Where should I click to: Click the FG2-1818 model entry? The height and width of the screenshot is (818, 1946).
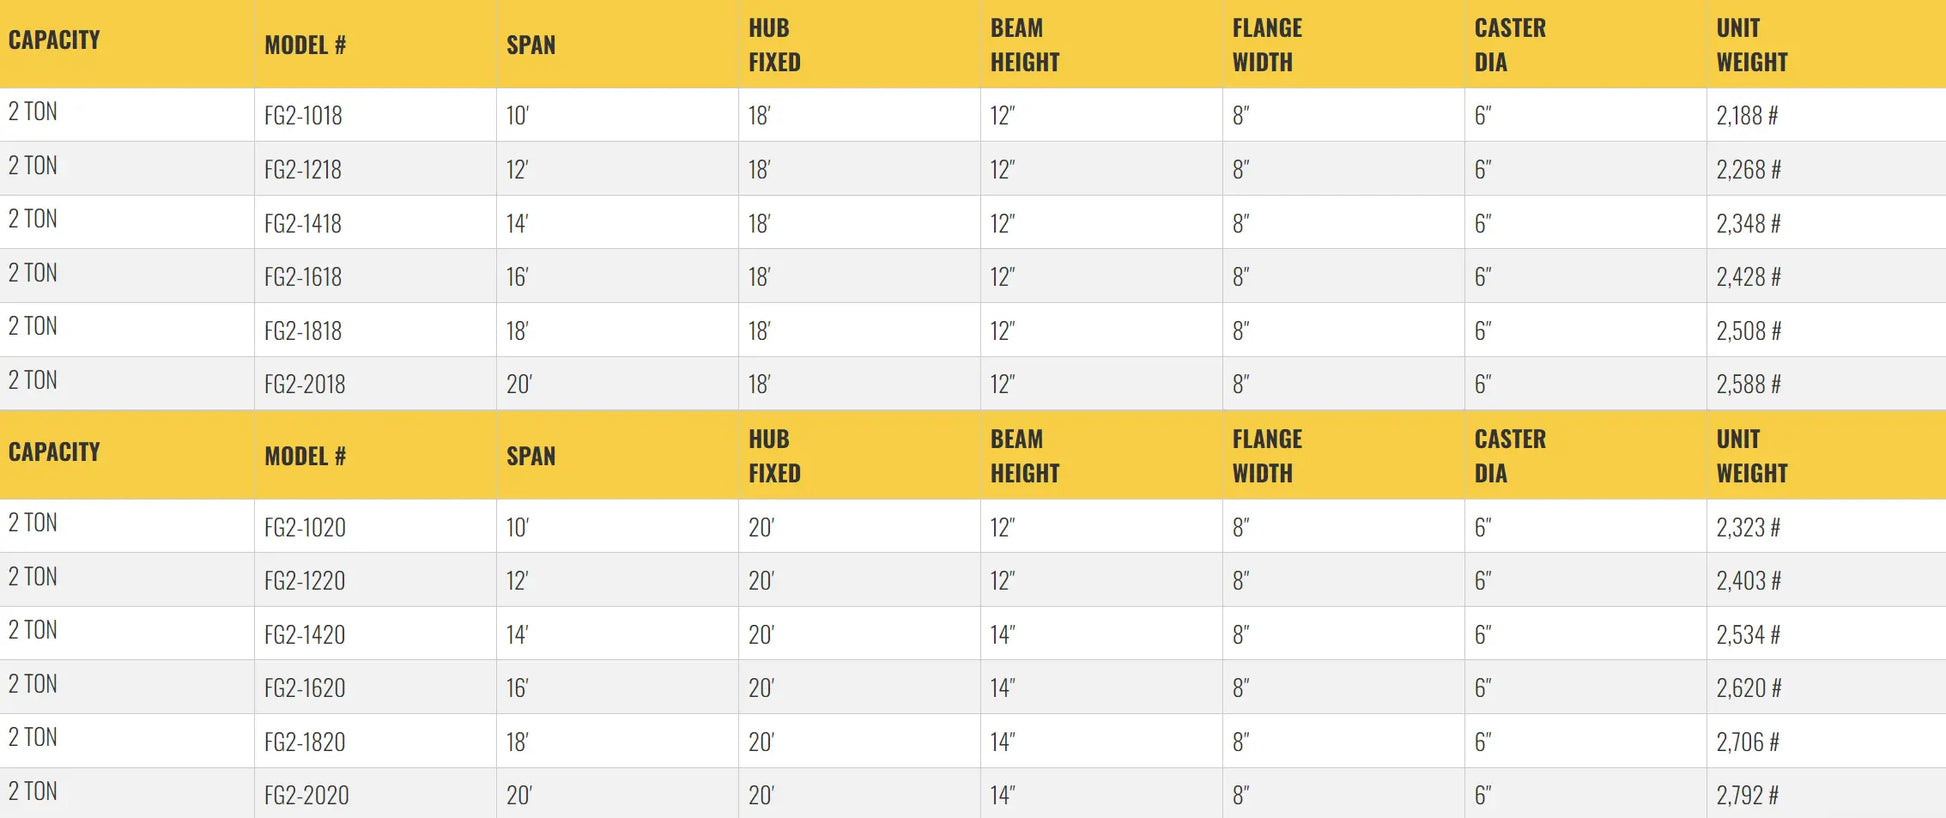click(x=303, y=331)
